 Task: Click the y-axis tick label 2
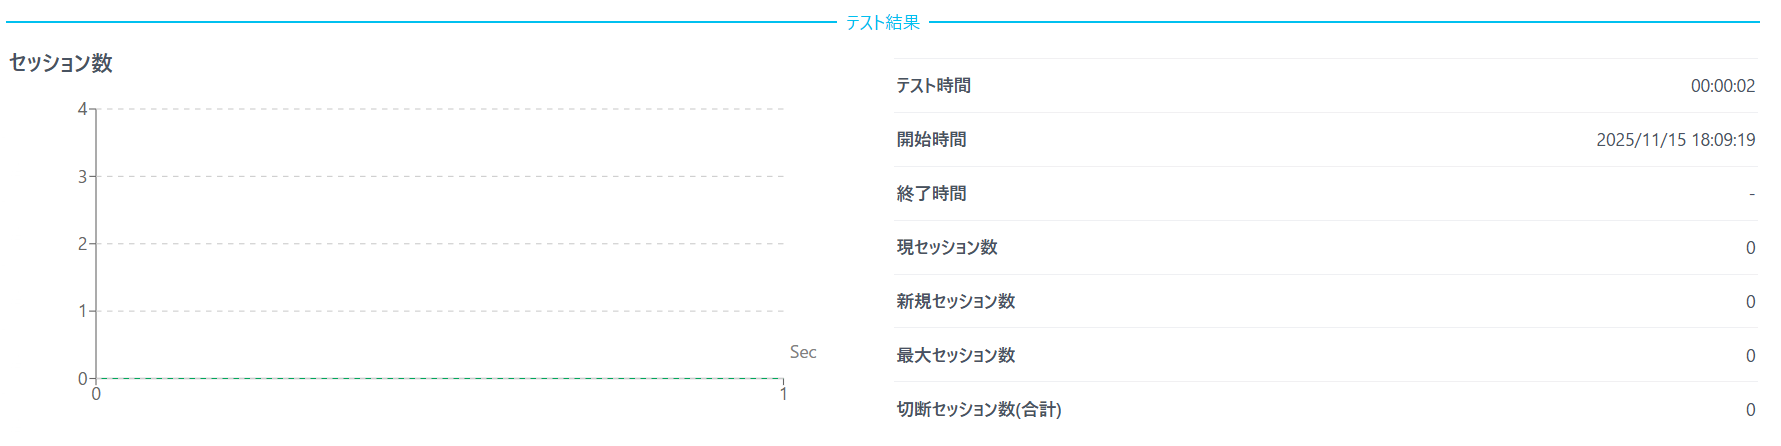coord(83,244)
